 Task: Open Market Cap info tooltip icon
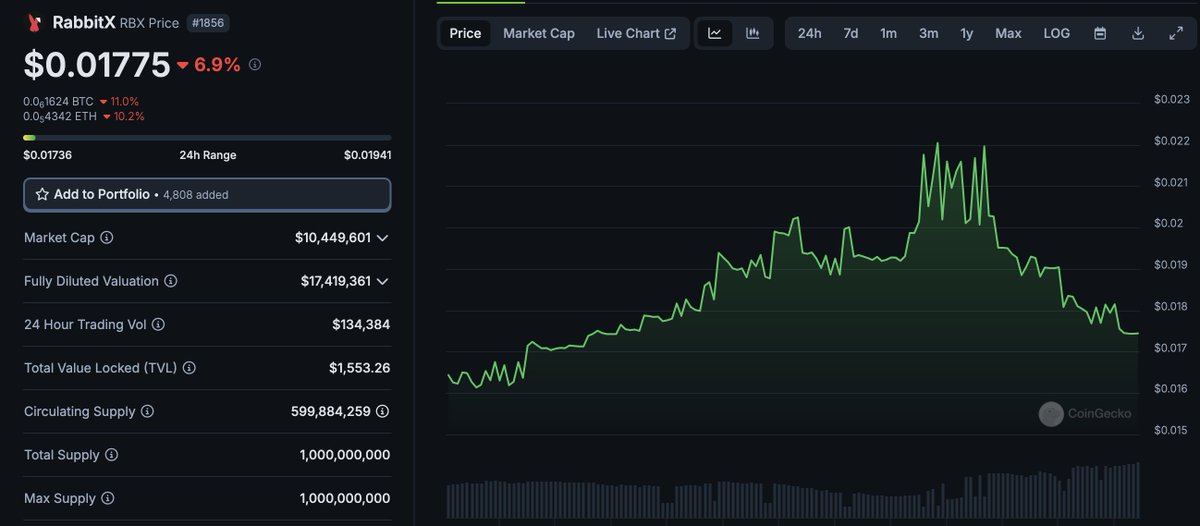pyautogui.click(x=107, y=238)
